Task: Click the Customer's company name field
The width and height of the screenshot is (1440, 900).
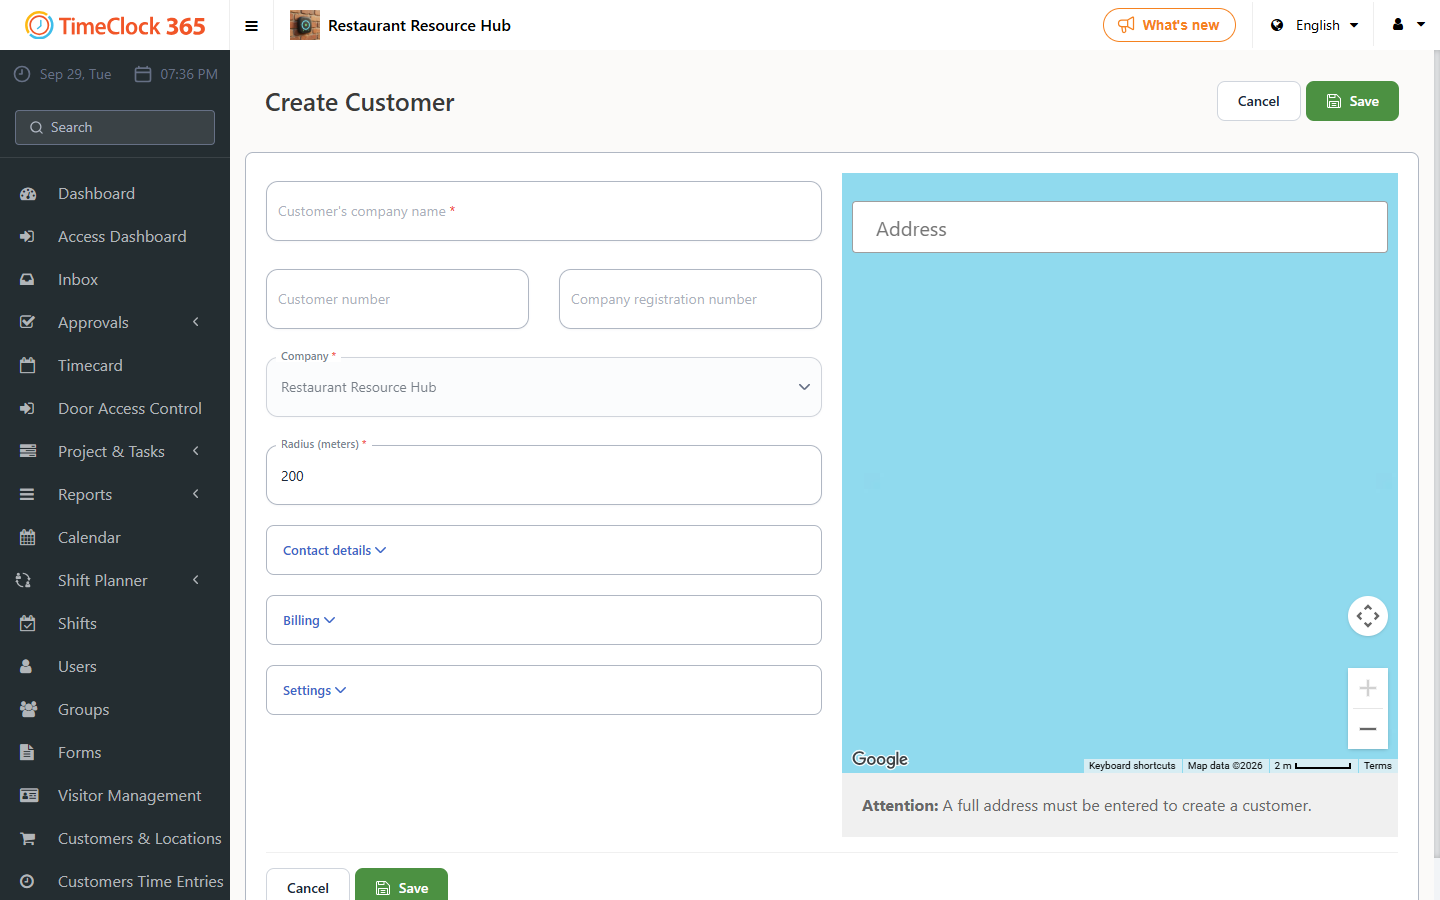Action: (x=544, y=211)
